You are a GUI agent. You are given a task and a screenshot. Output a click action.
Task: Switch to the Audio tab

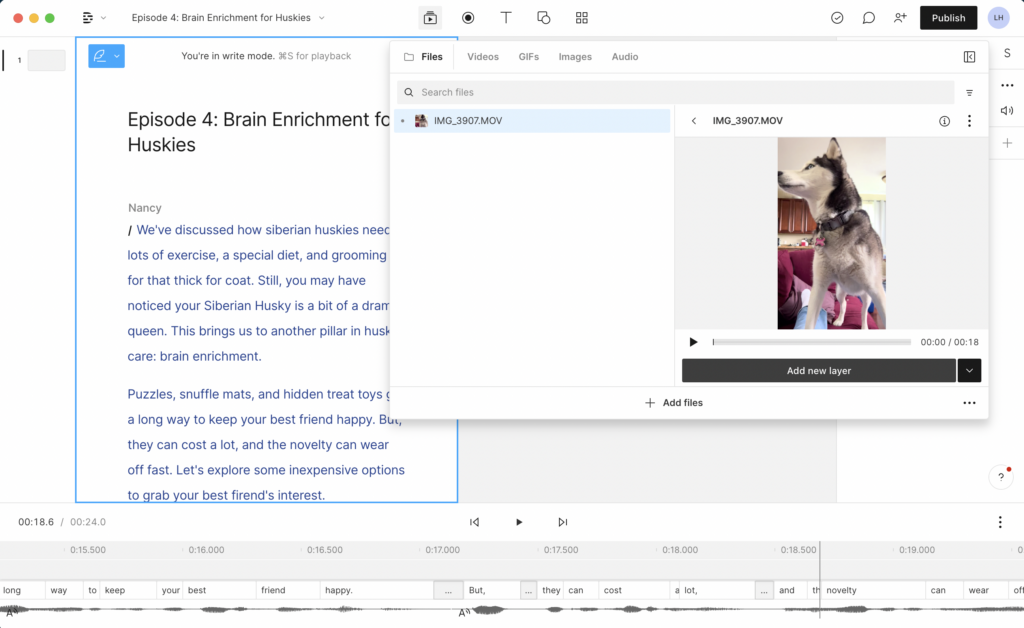point(625,57)
